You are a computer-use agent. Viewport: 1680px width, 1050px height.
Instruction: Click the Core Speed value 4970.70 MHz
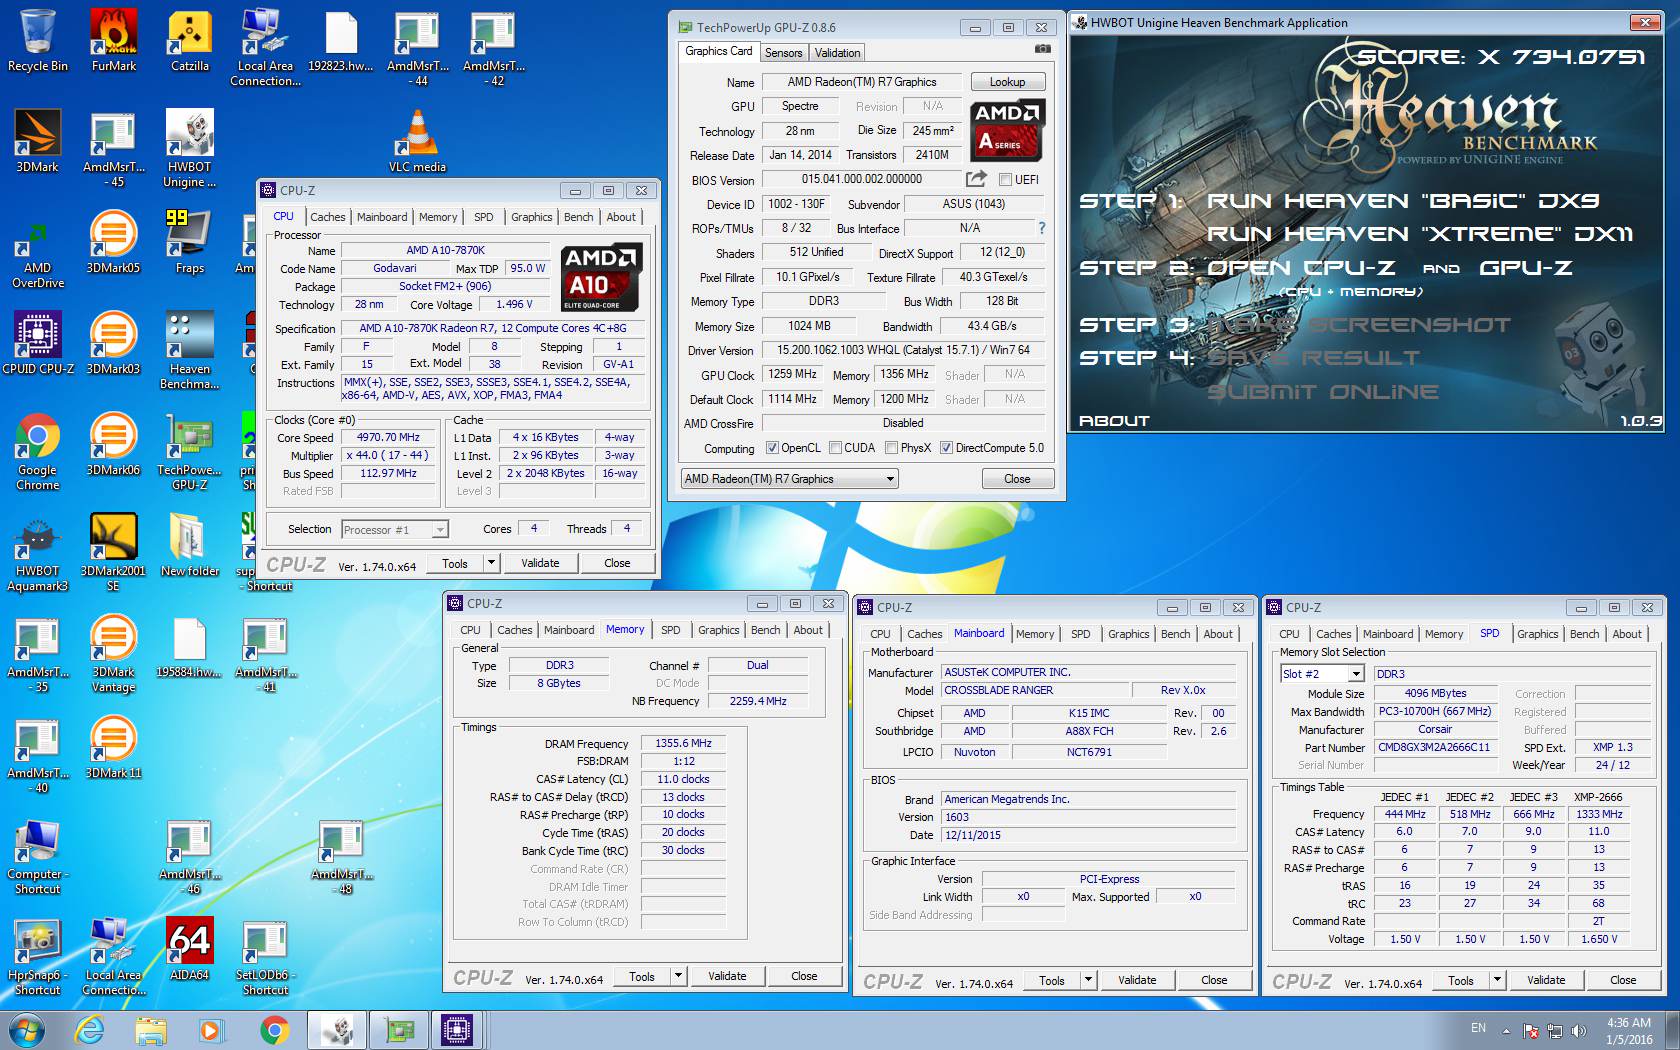tap(389, 437)
